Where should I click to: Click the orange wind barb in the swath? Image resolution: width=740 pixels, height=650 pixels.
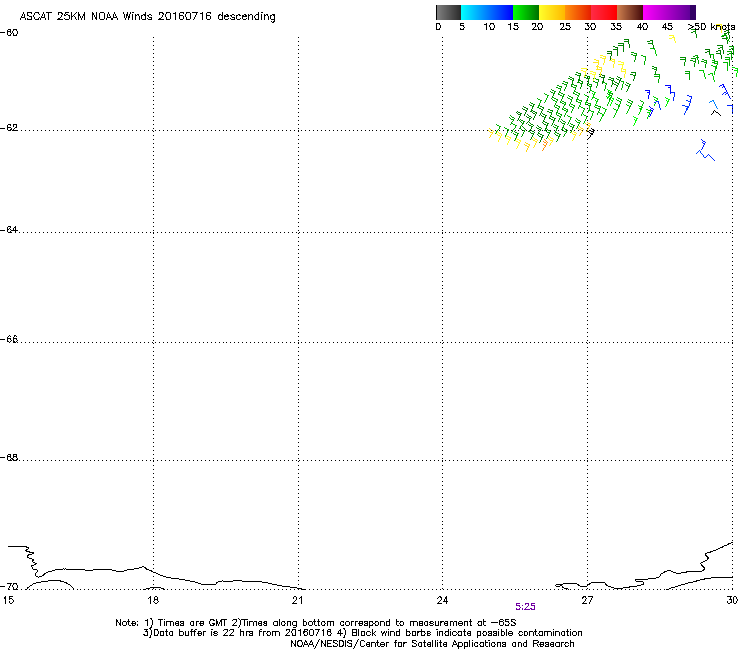point(545,144)
